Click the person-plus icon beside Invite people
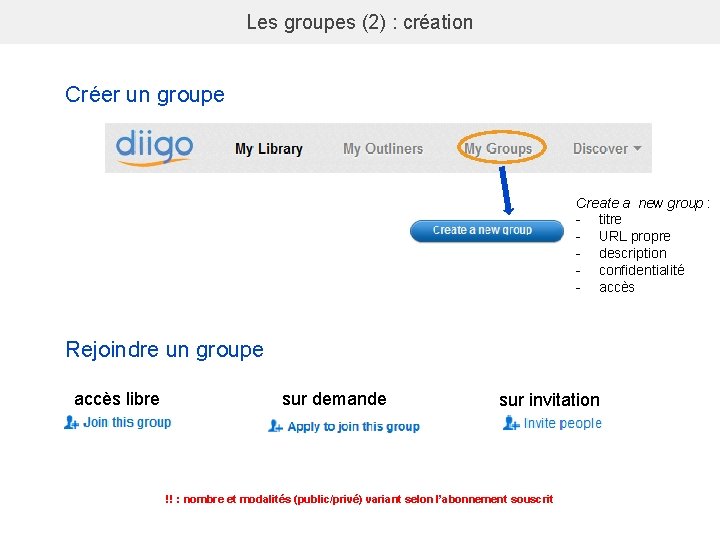This screenshot has width=720, height=540. [511, 422]
